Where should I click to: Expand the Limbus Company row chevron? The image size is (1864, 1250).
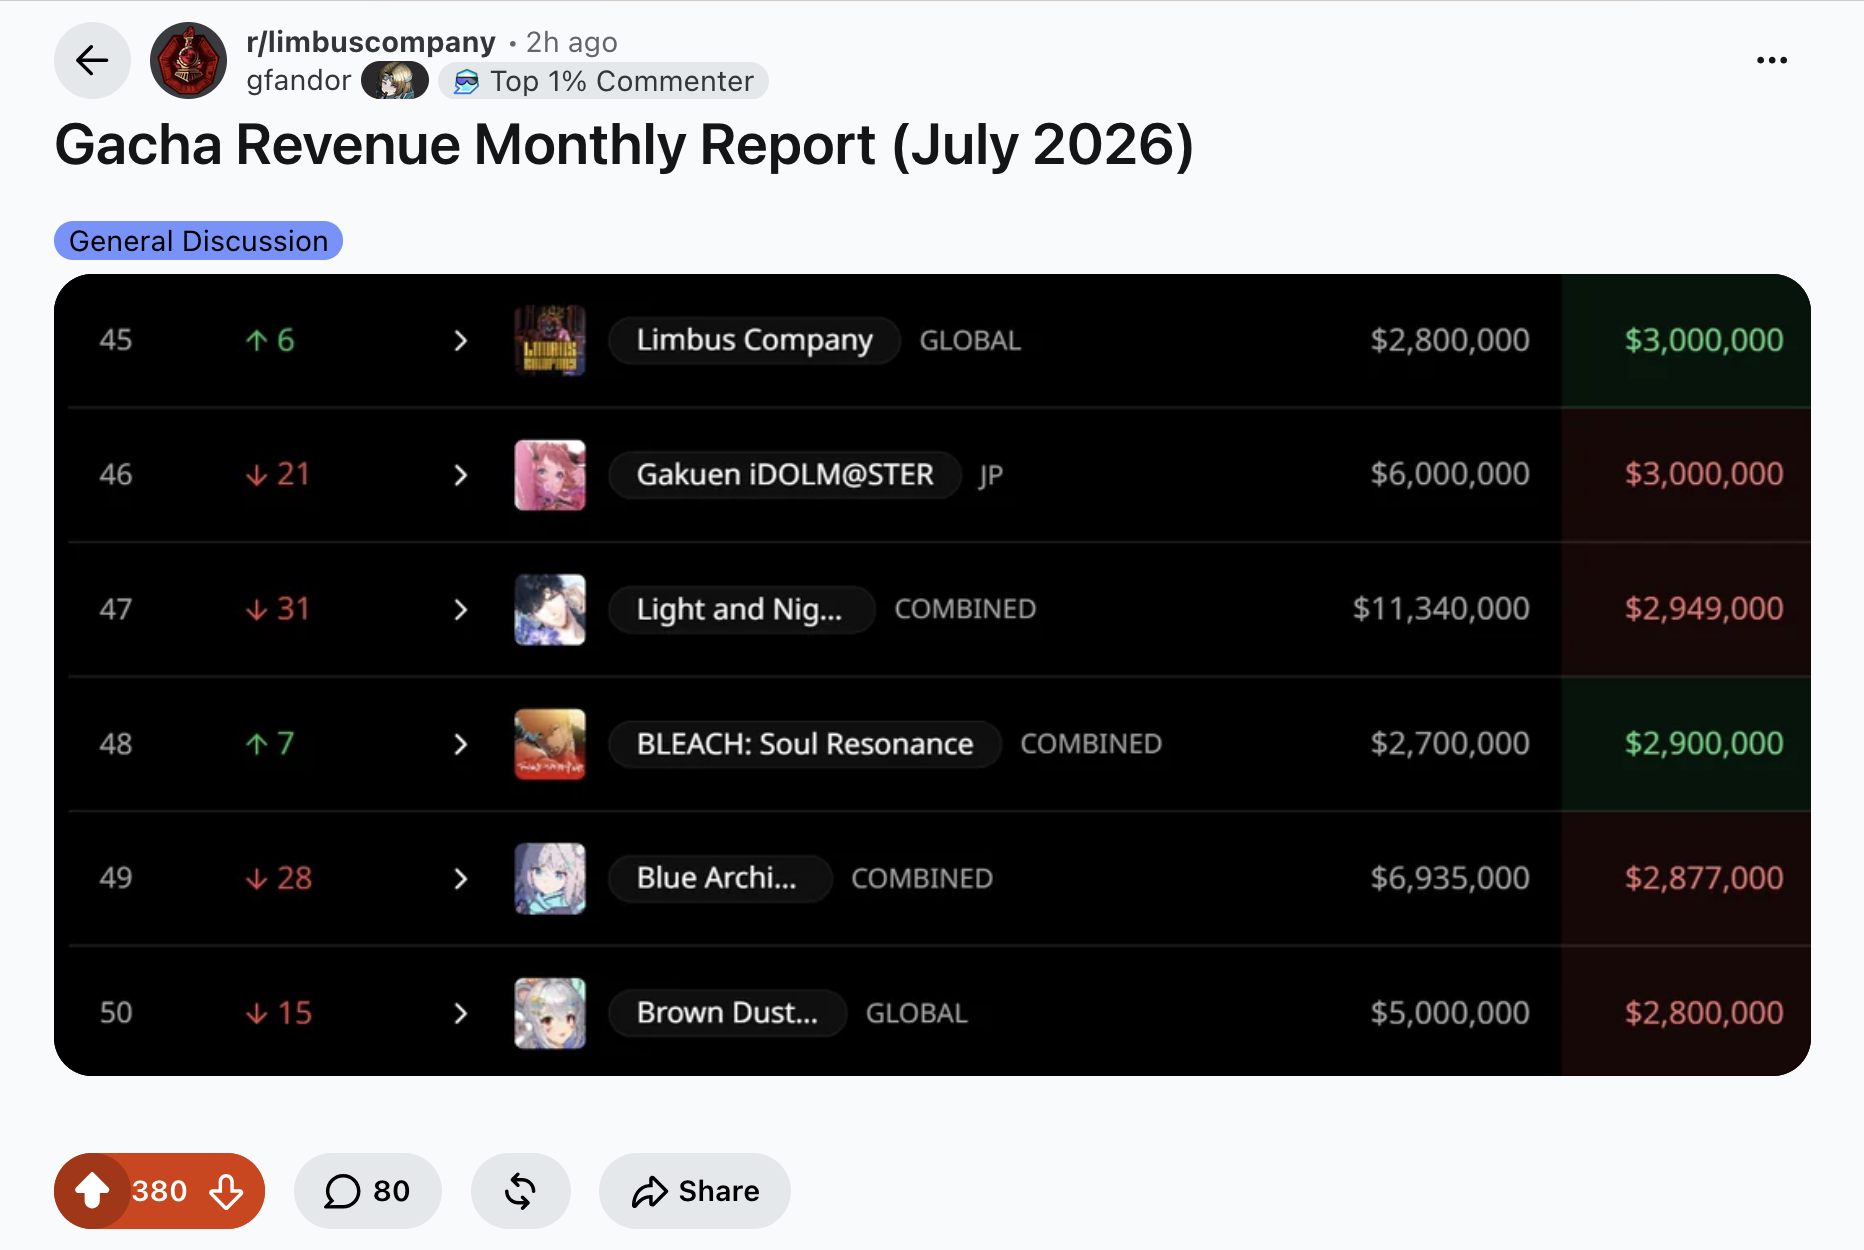pos(460,341)
